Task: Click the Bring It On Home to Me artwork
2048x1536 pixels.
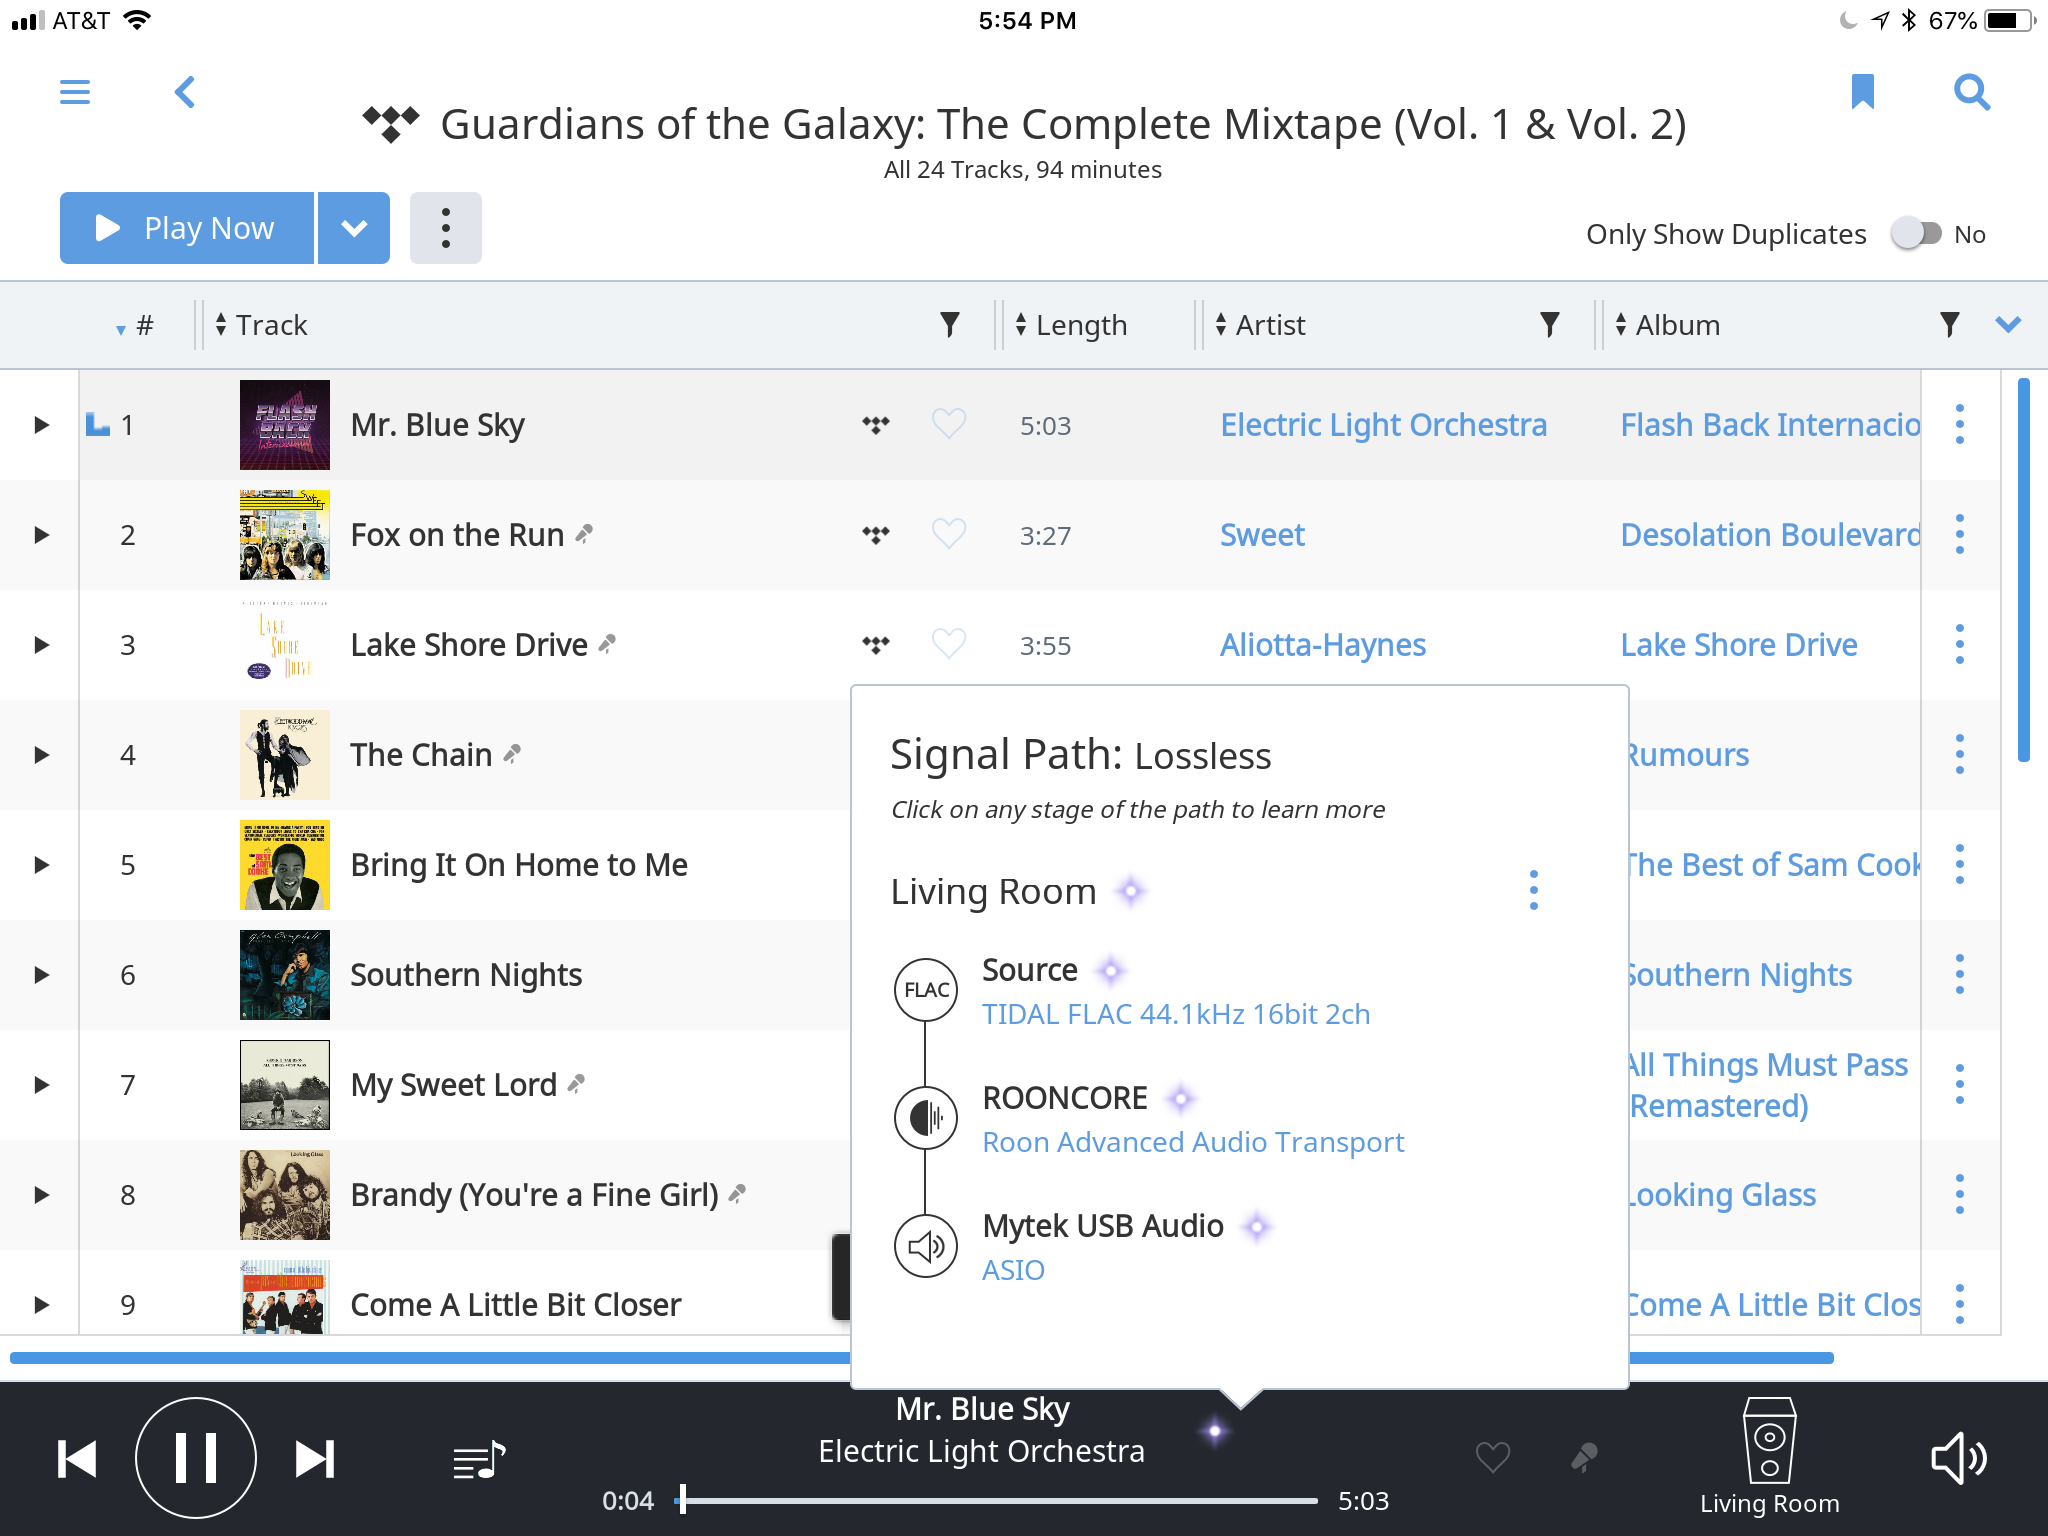Action: (x=285, y=865)
